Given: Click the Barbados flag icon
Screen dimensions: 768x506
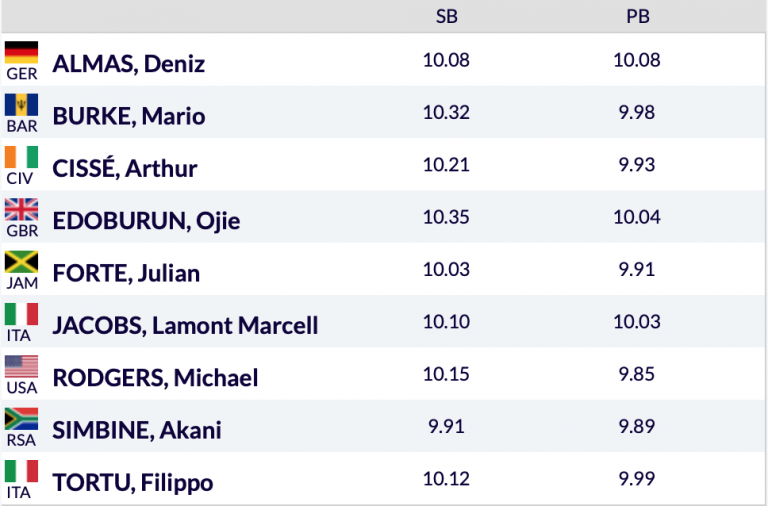Looking at the screenshot, I should tap(22, 105).
